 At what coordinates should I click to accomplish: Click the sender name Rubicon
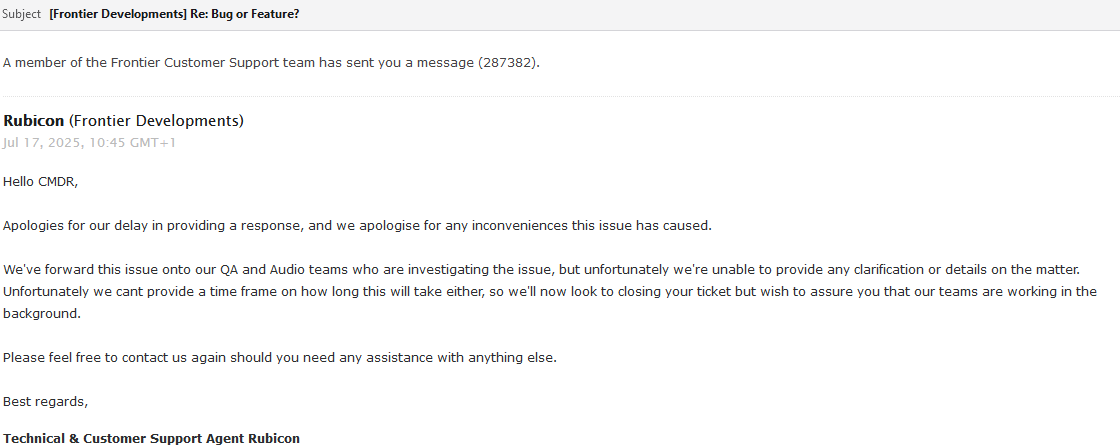pos(34,121)
